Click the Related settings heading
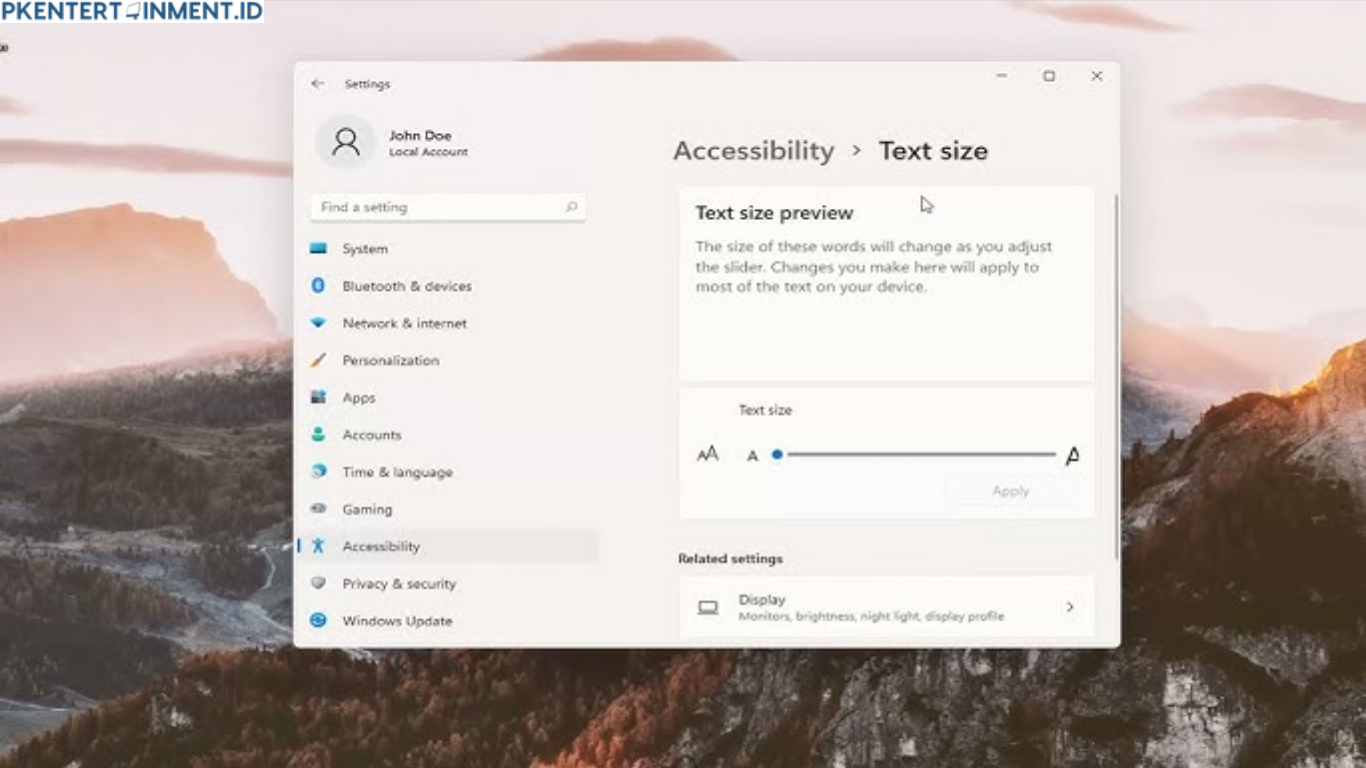 [x=730, y=558]
